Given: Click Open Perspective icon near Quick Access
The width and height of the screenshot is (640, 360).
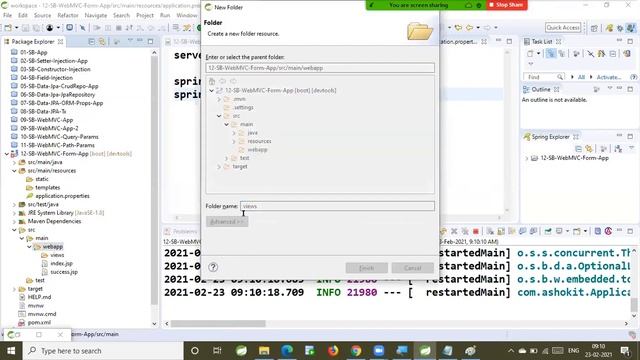Looking at the screenshot, I should pyautogui.click(x=594, y=28).
